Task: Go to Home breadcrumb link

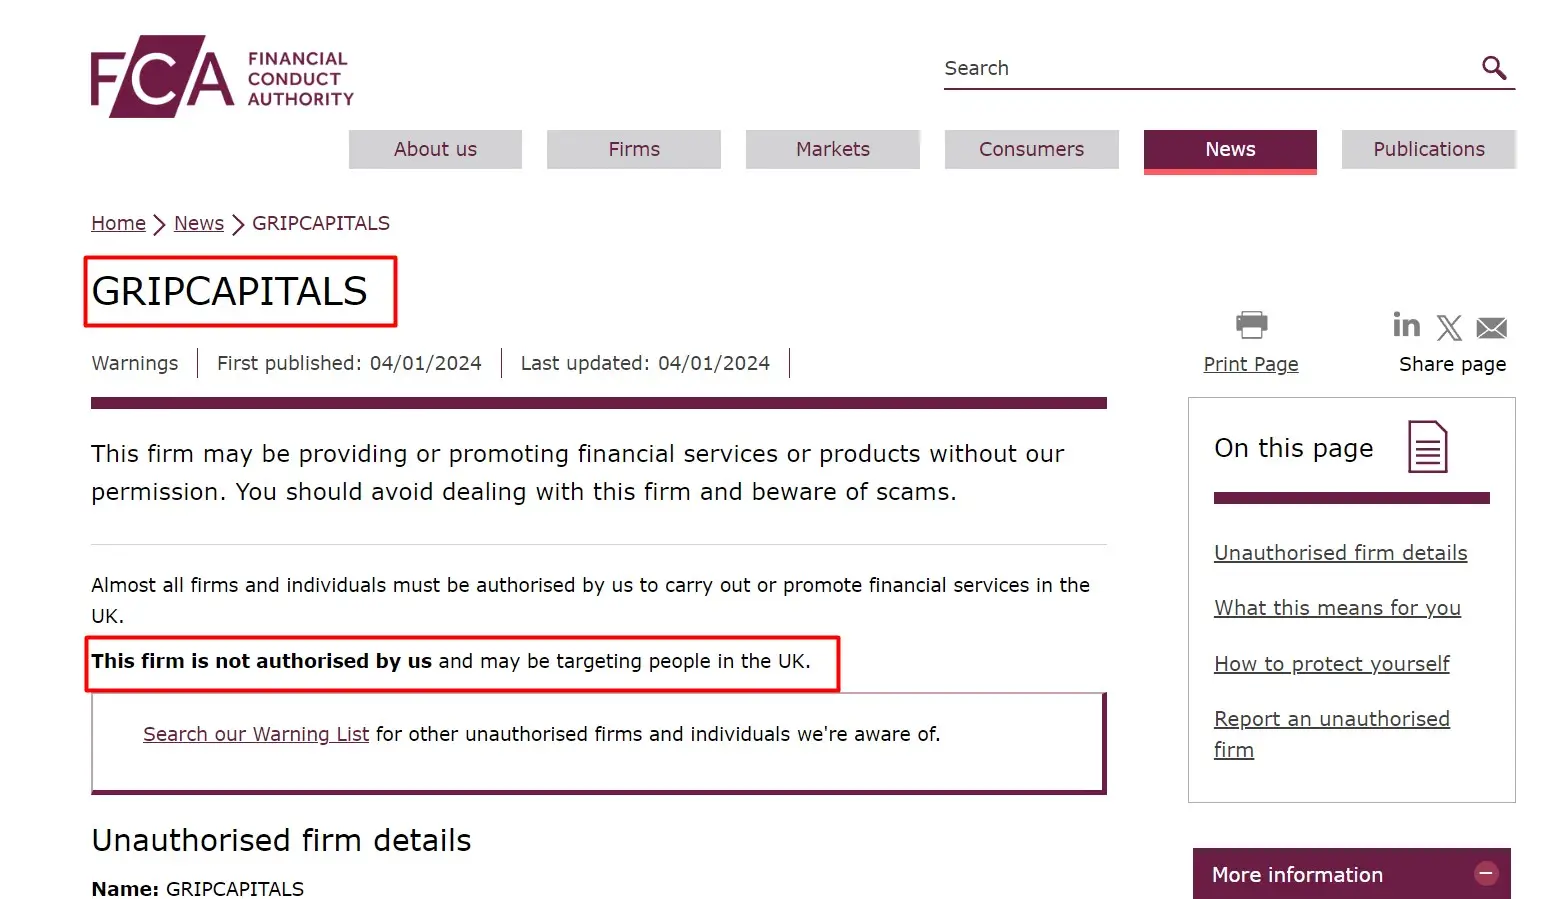Action: [118, 223]
